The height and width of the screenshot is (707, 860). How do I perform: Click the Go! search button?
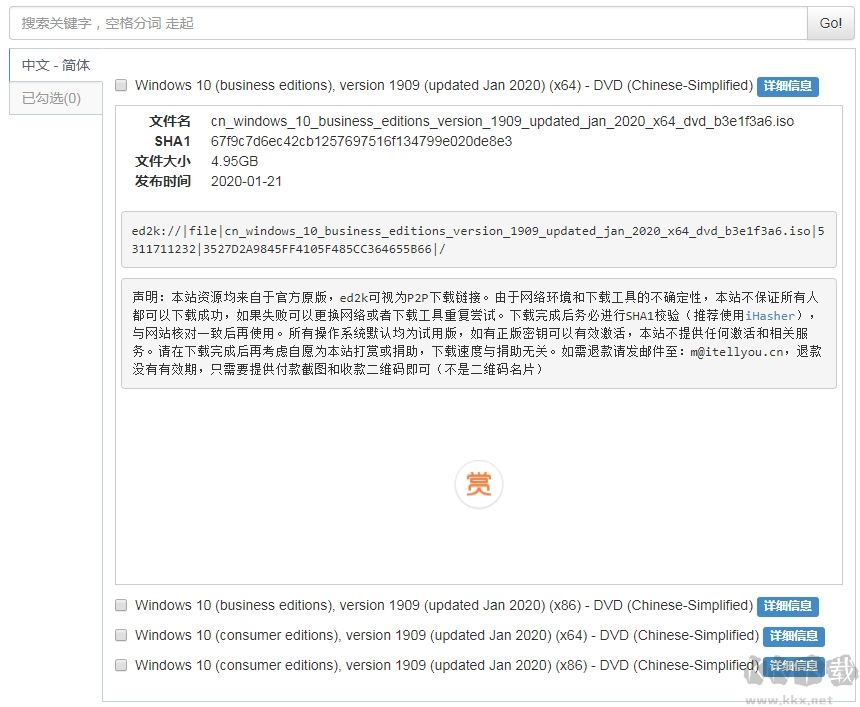[x=830, y=23]
